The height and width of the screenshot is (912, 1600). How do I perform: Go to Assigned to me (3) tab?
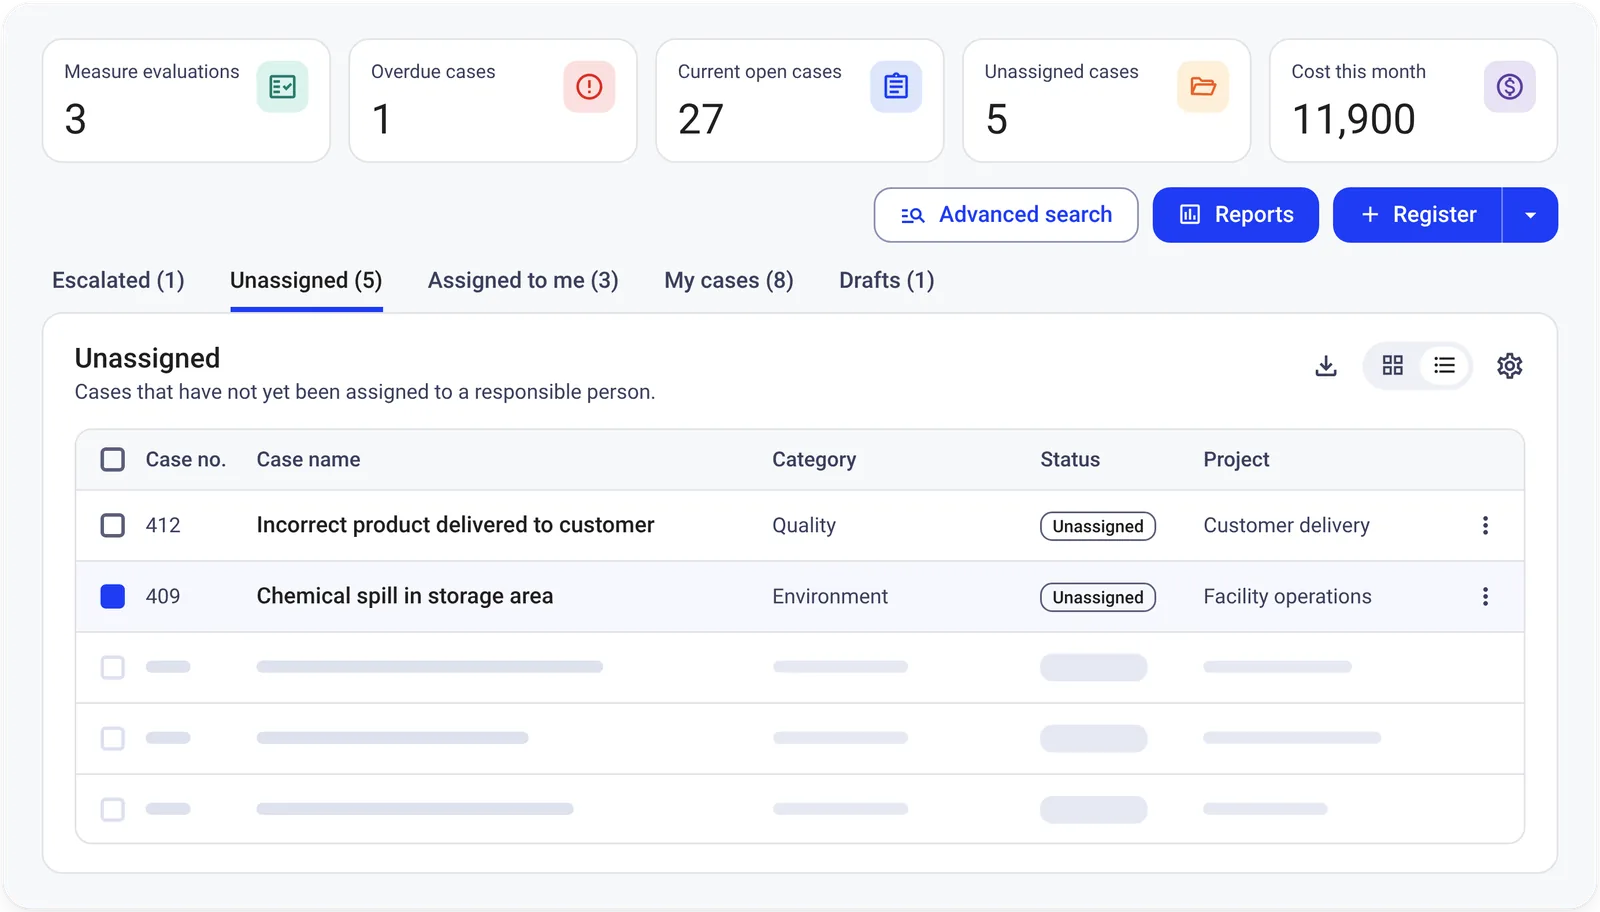coord(523,280)
